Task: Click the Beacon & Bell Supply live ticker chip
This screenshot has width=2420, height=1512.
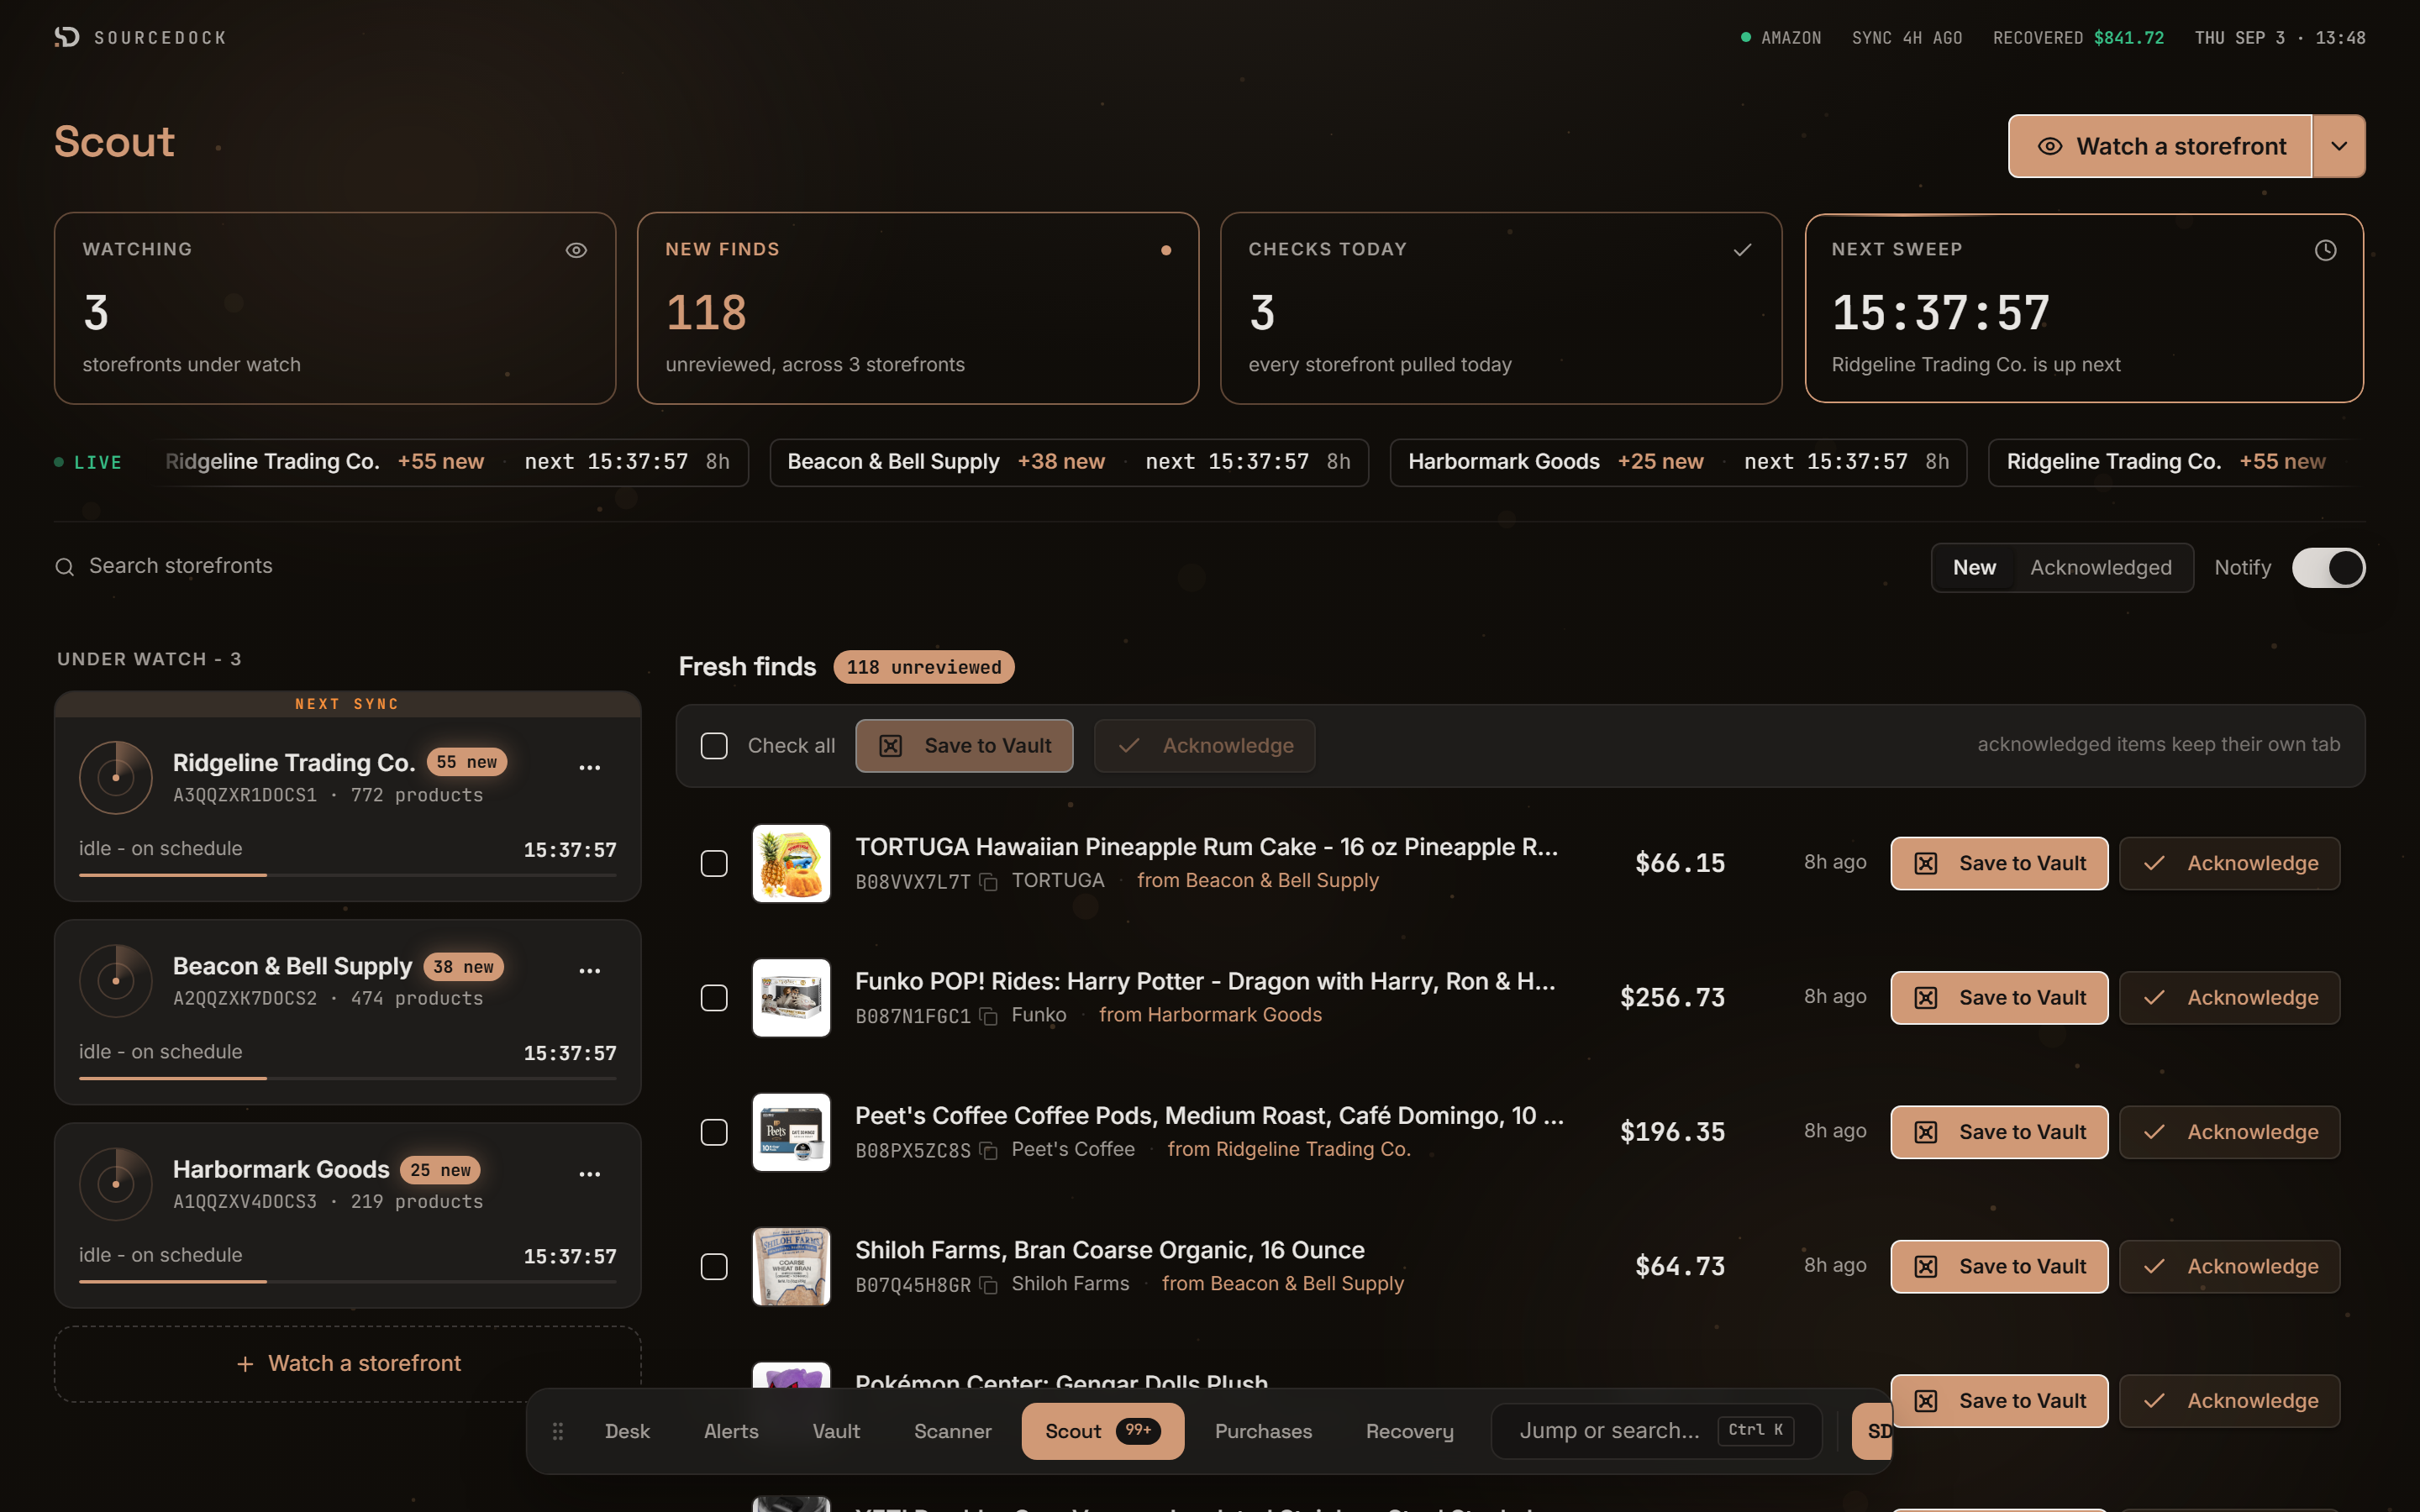Action: [x=1069, y=462]
